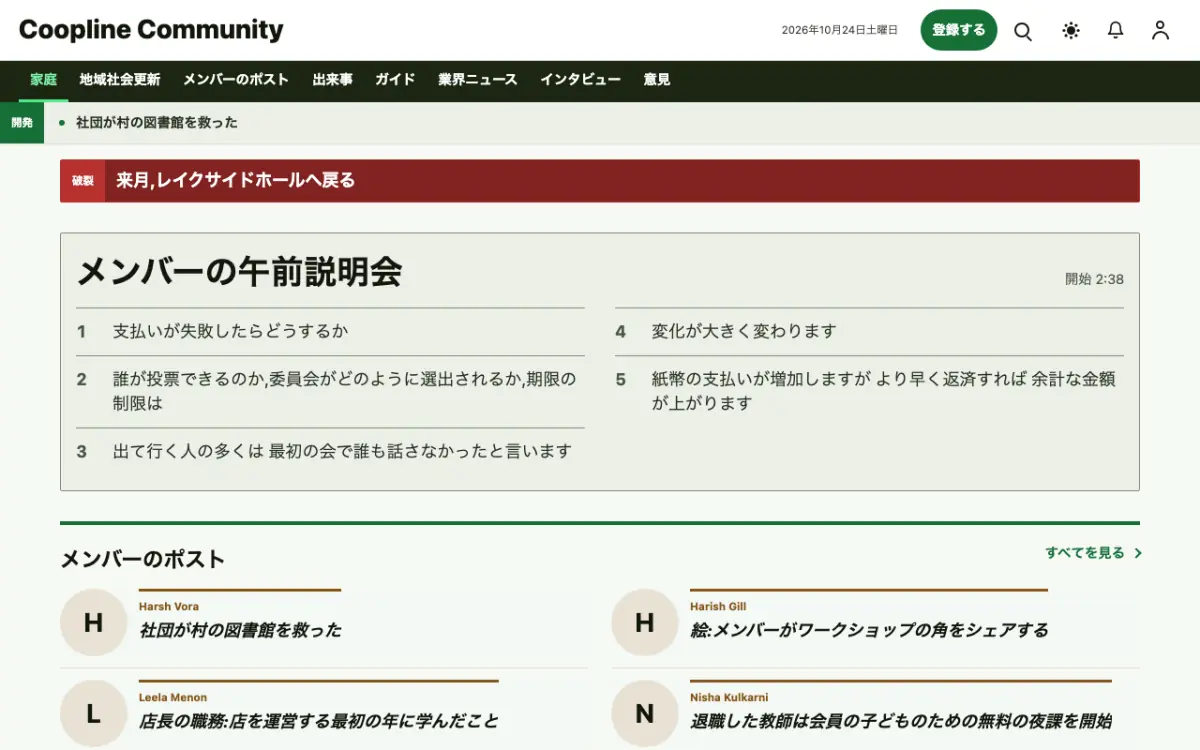Click Leela Menon's L avatar
This screenshot has width=1200, height=750.
(93, 714)
